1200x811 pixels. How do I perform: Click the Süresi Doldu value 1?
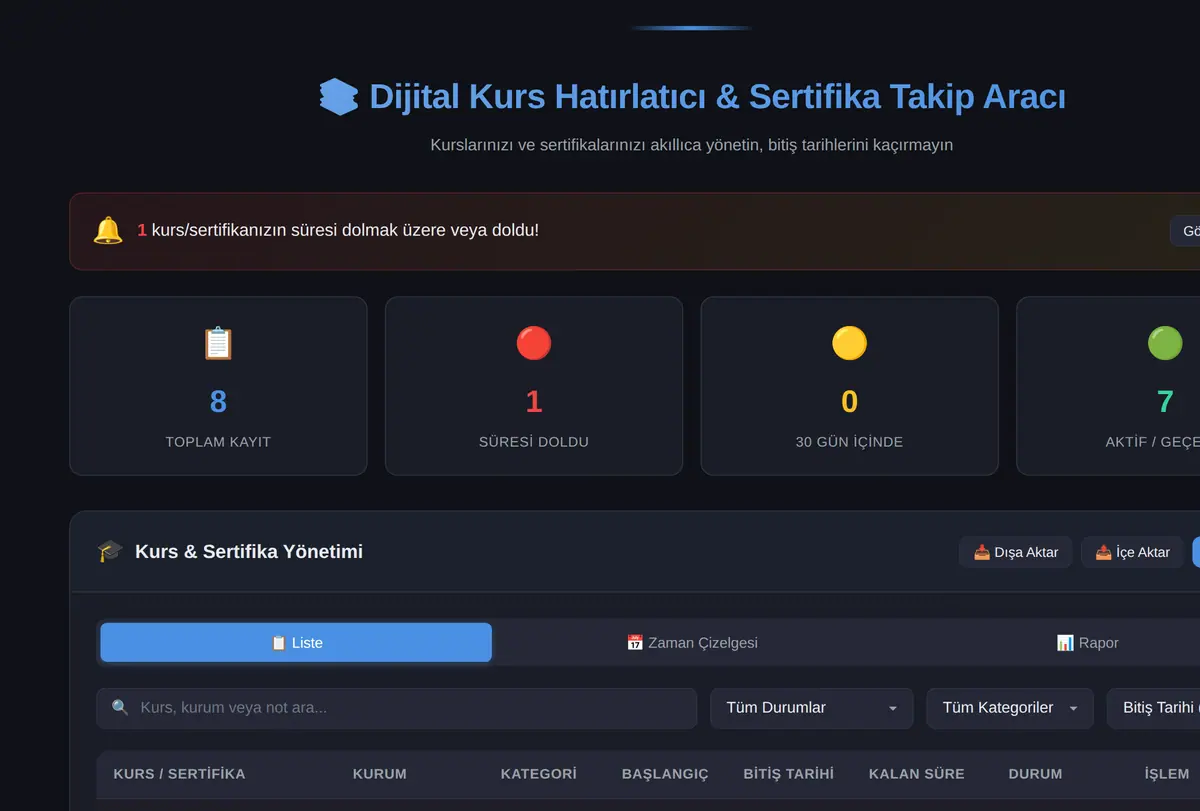coord(534,401)
